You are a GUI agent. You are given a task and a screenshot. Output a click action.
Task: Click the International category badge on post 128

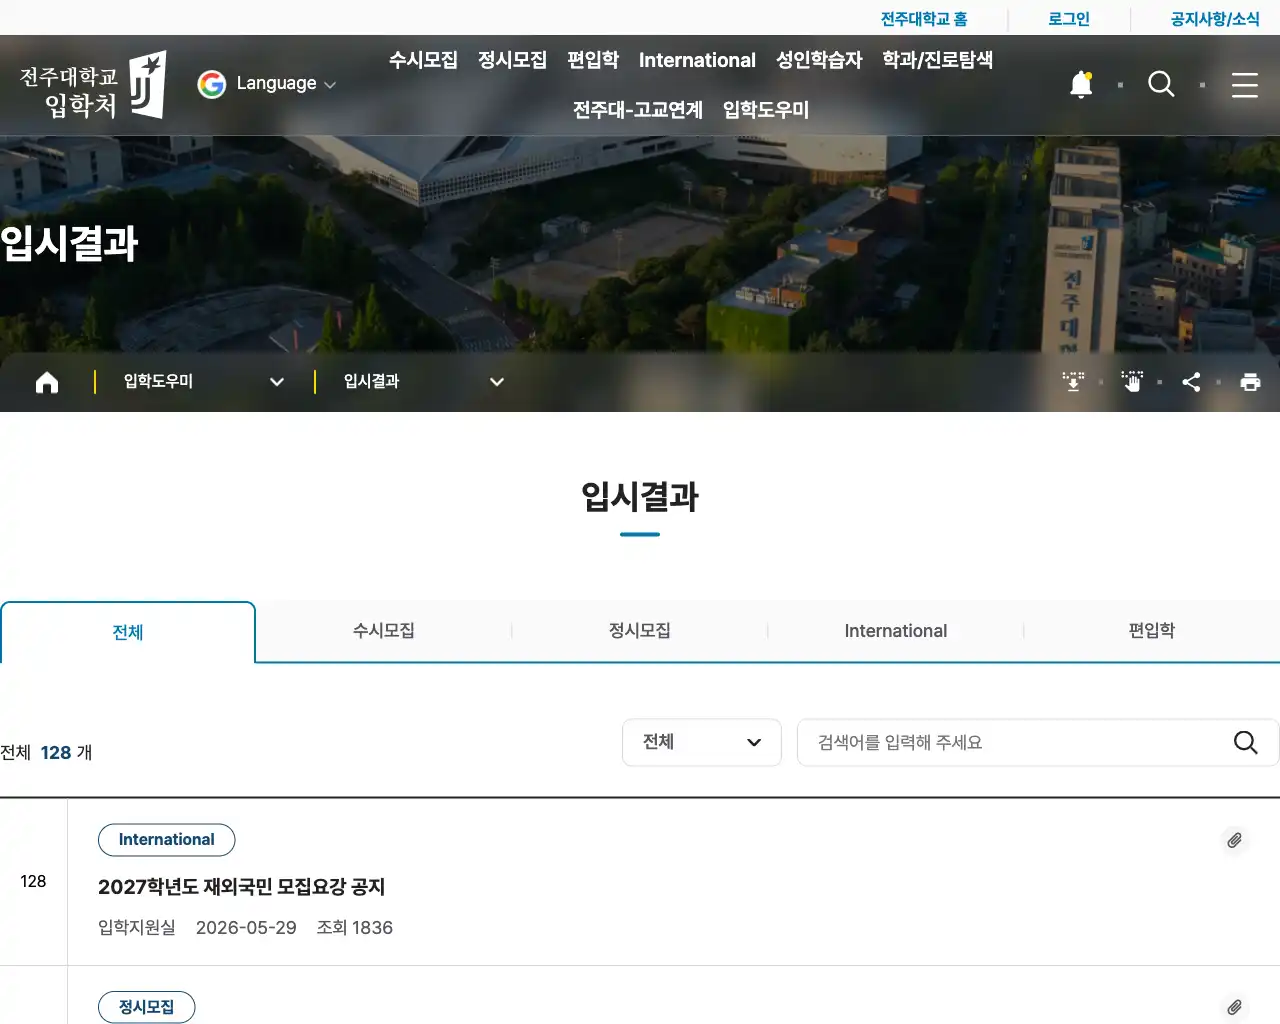[x=167, y=840]
